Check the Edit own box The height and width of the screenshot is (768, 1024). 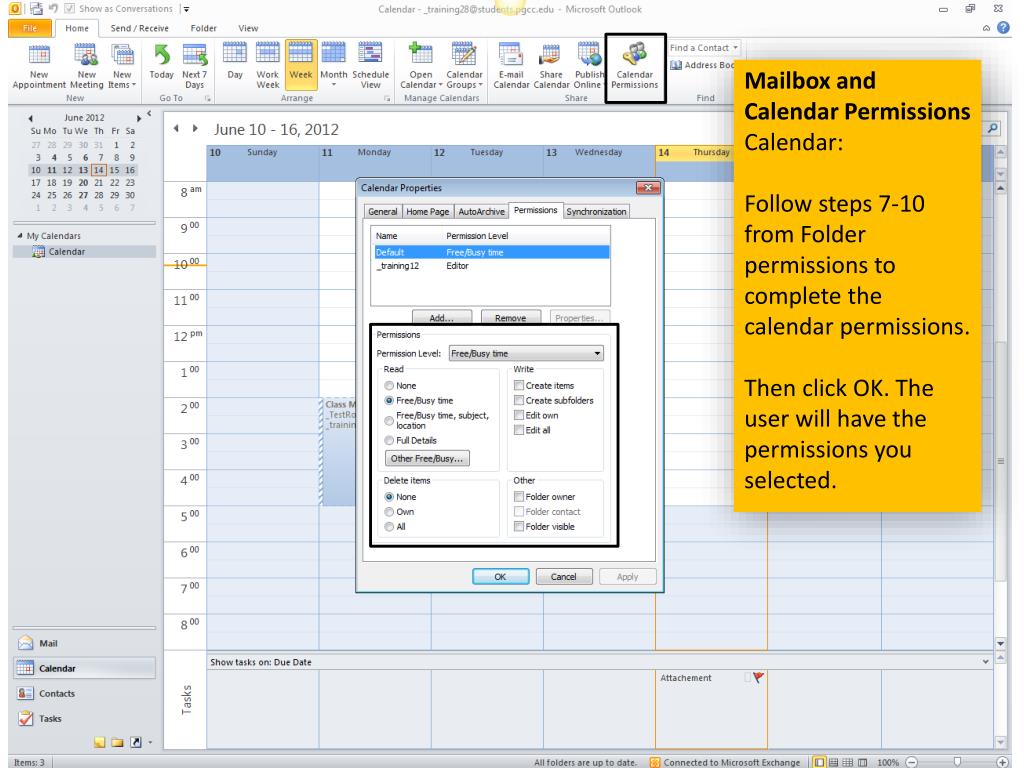[519, 415]
